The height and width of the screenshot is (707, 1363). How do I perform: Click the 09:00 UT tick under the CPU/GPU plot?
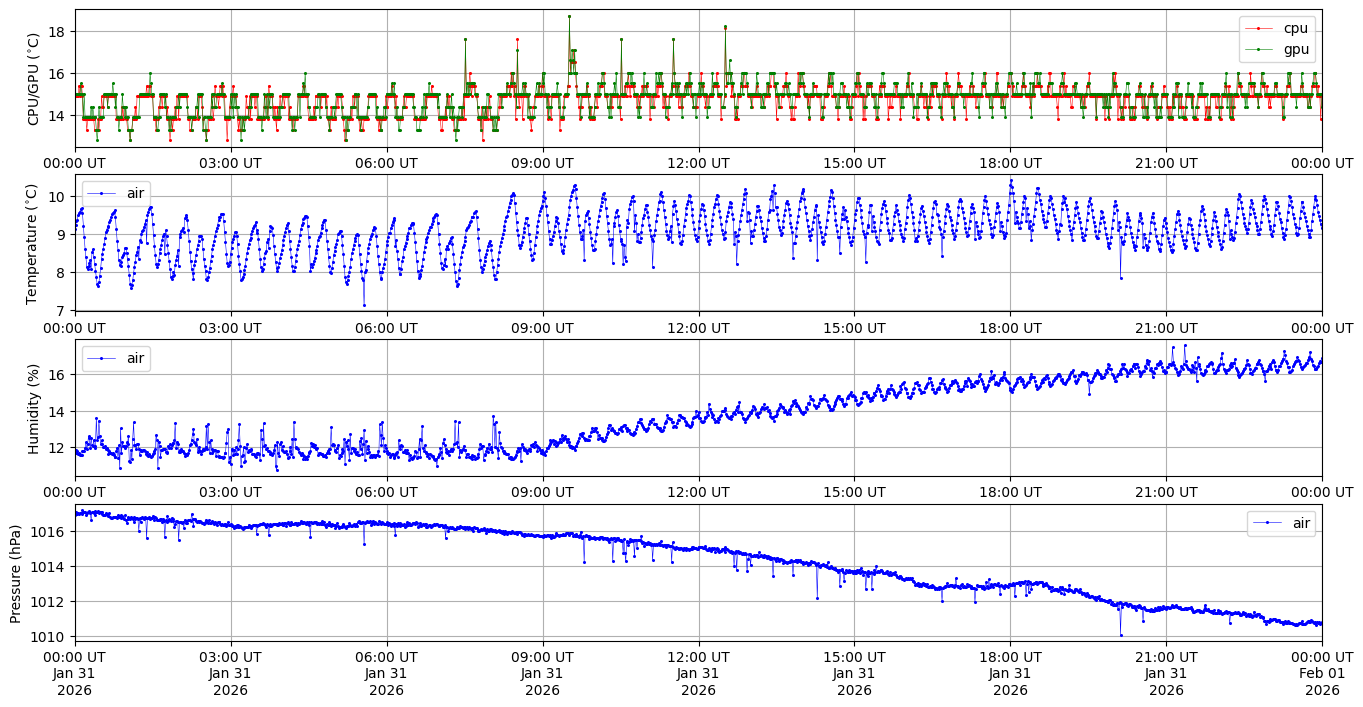click(542, 163)
